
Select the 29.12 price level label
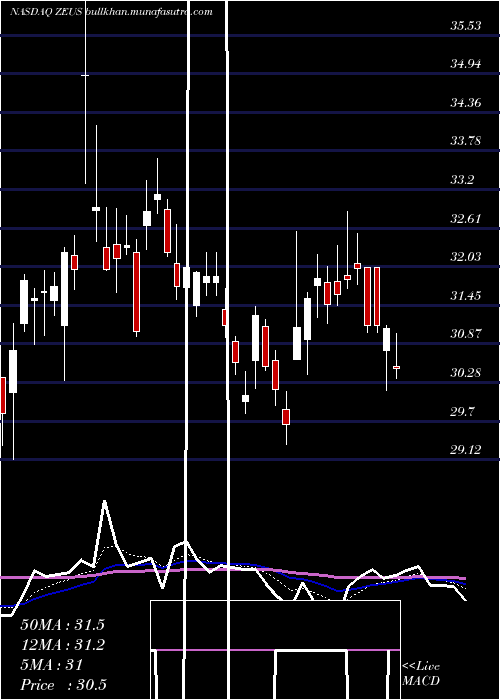466,450
